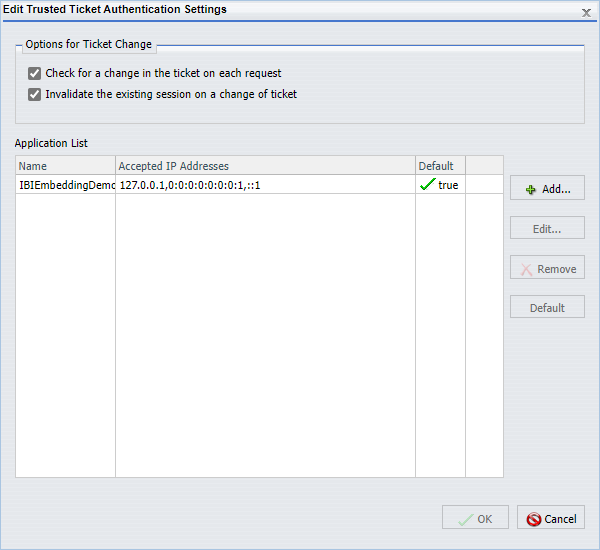Click the Remove button
The height and width of the screenshot is (550, 600).
[547, 268]
